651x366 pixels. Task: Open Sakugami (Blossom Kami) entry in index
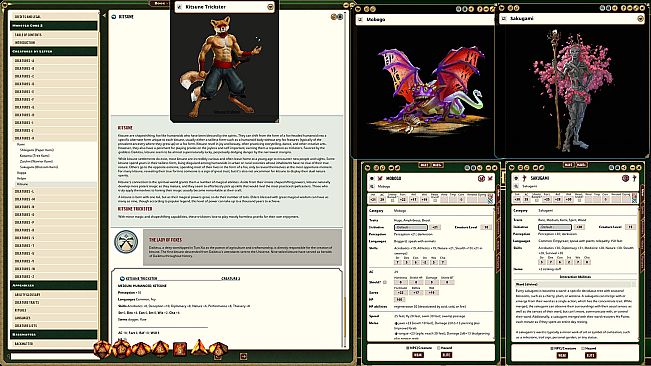[x=39, y=167]
